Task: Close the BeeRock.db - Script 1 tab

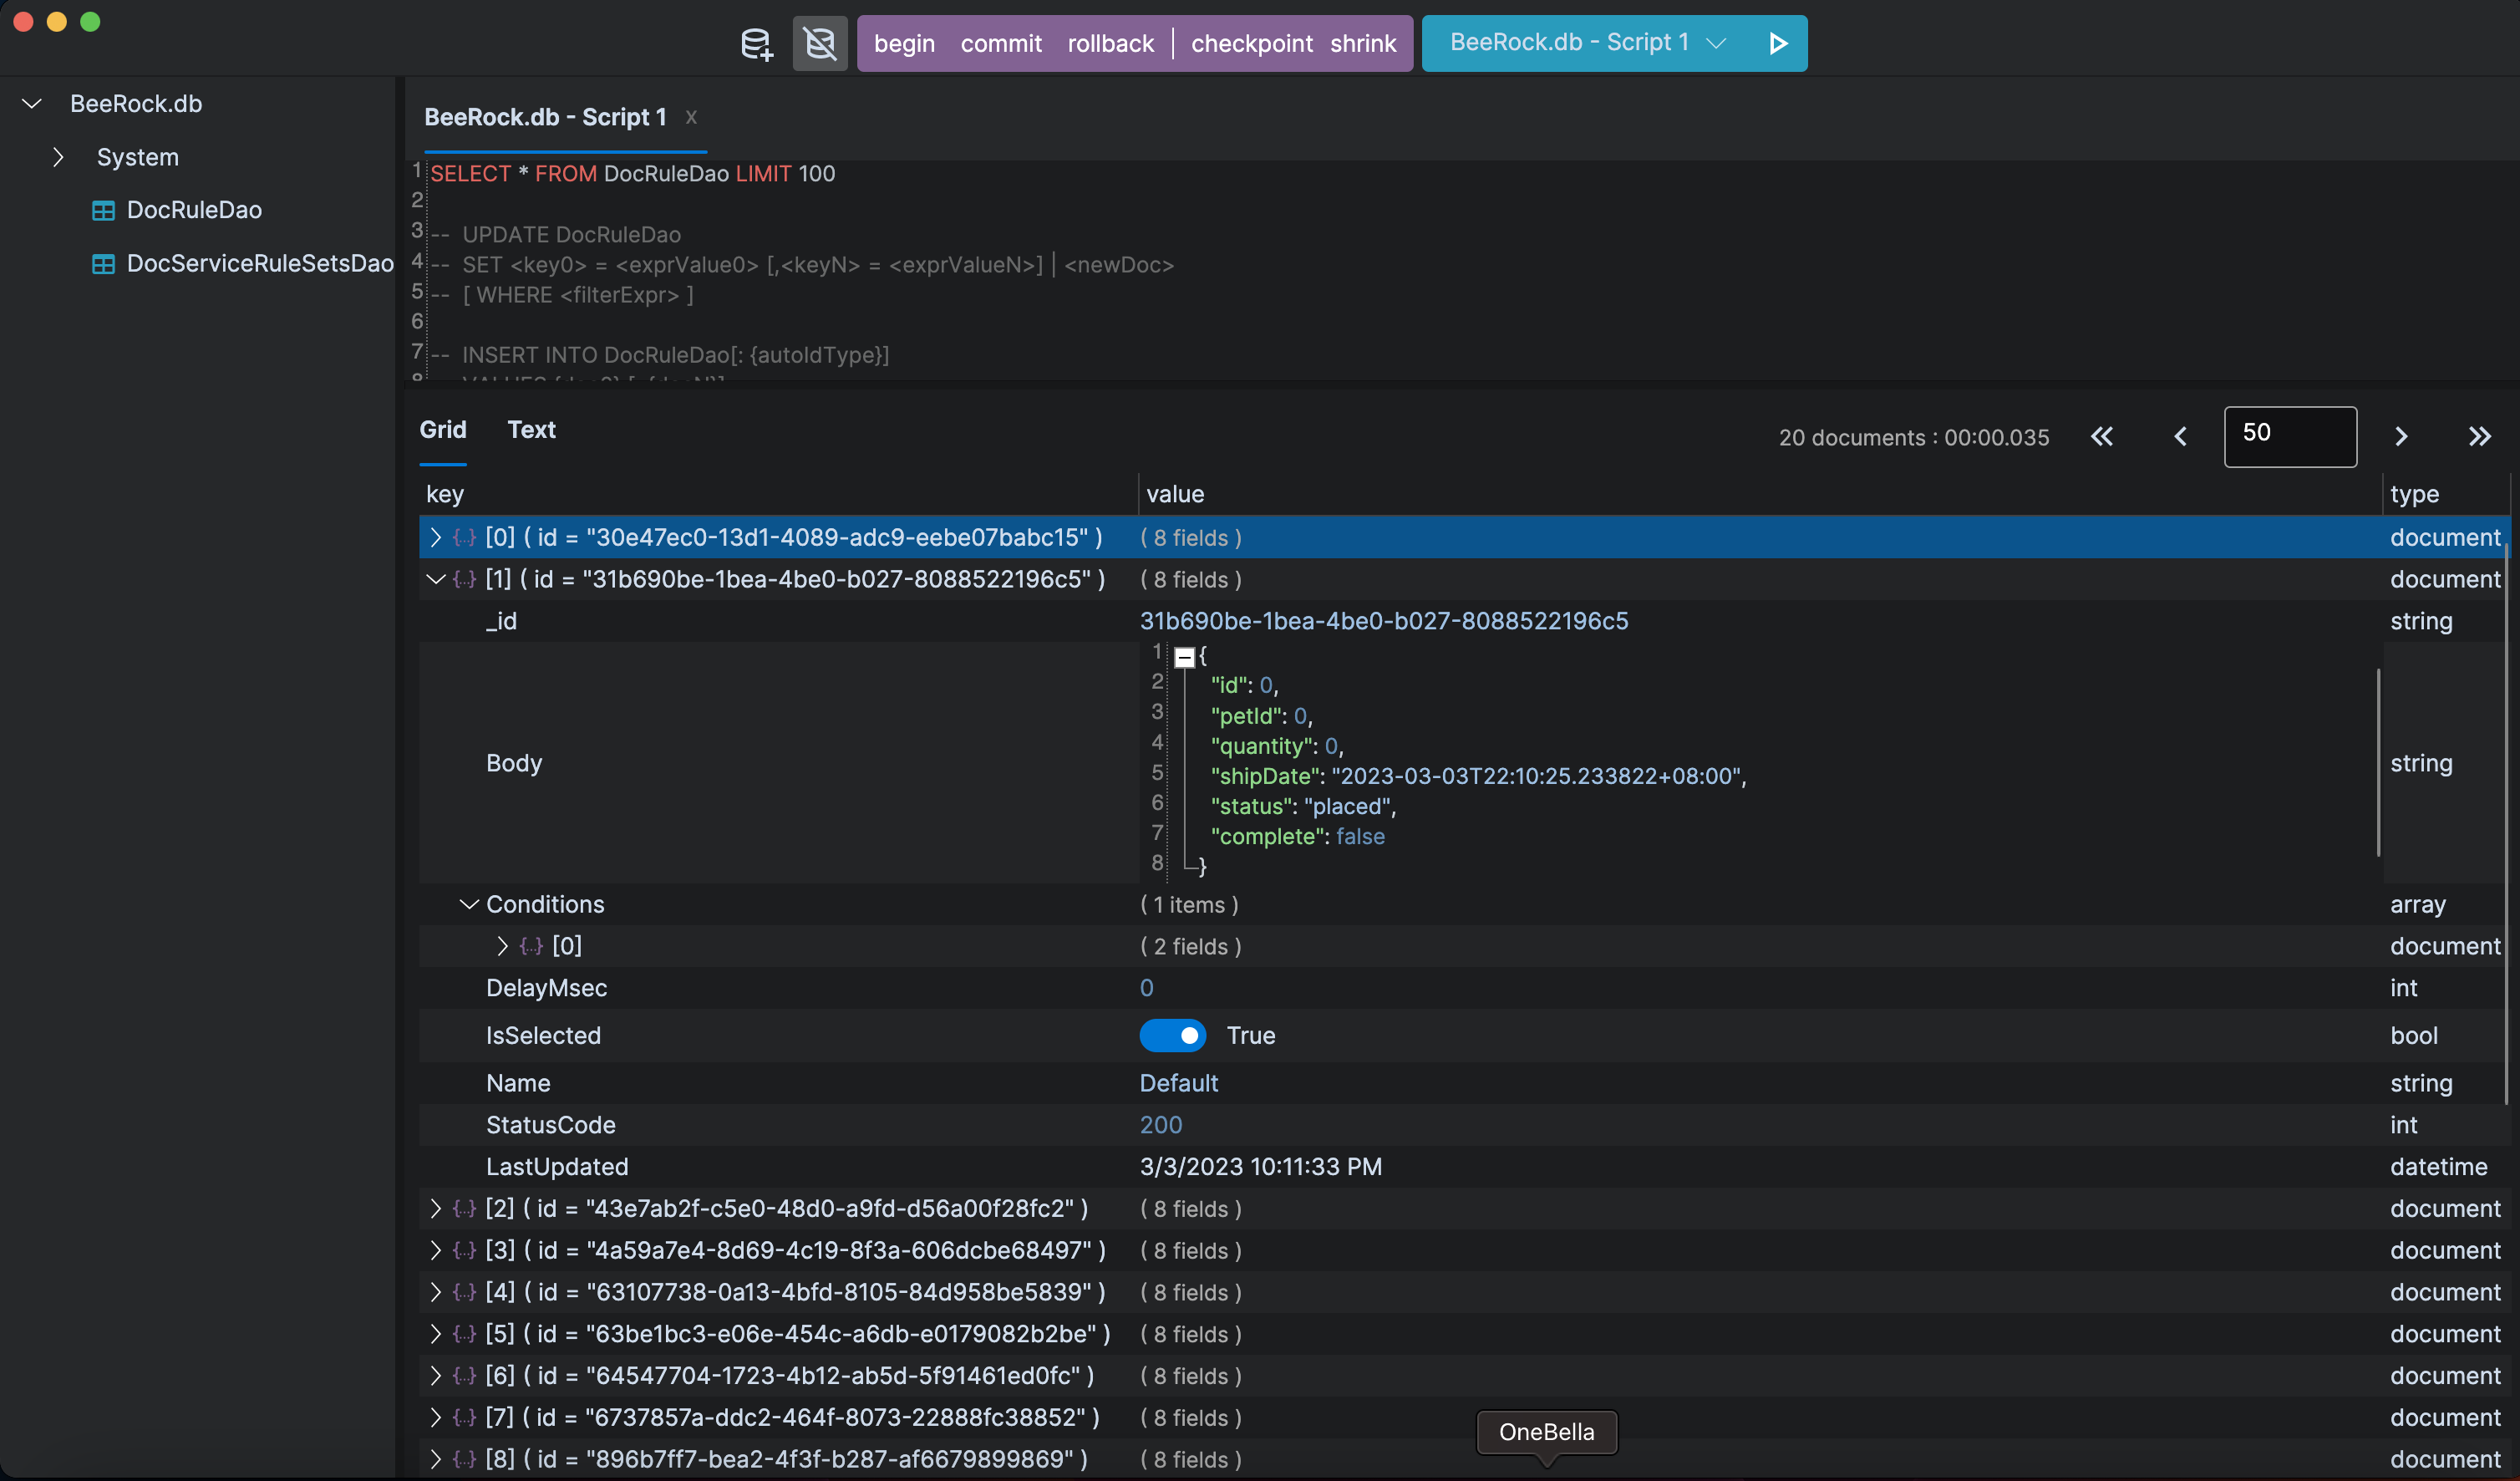Action: (x=691, y=117)
